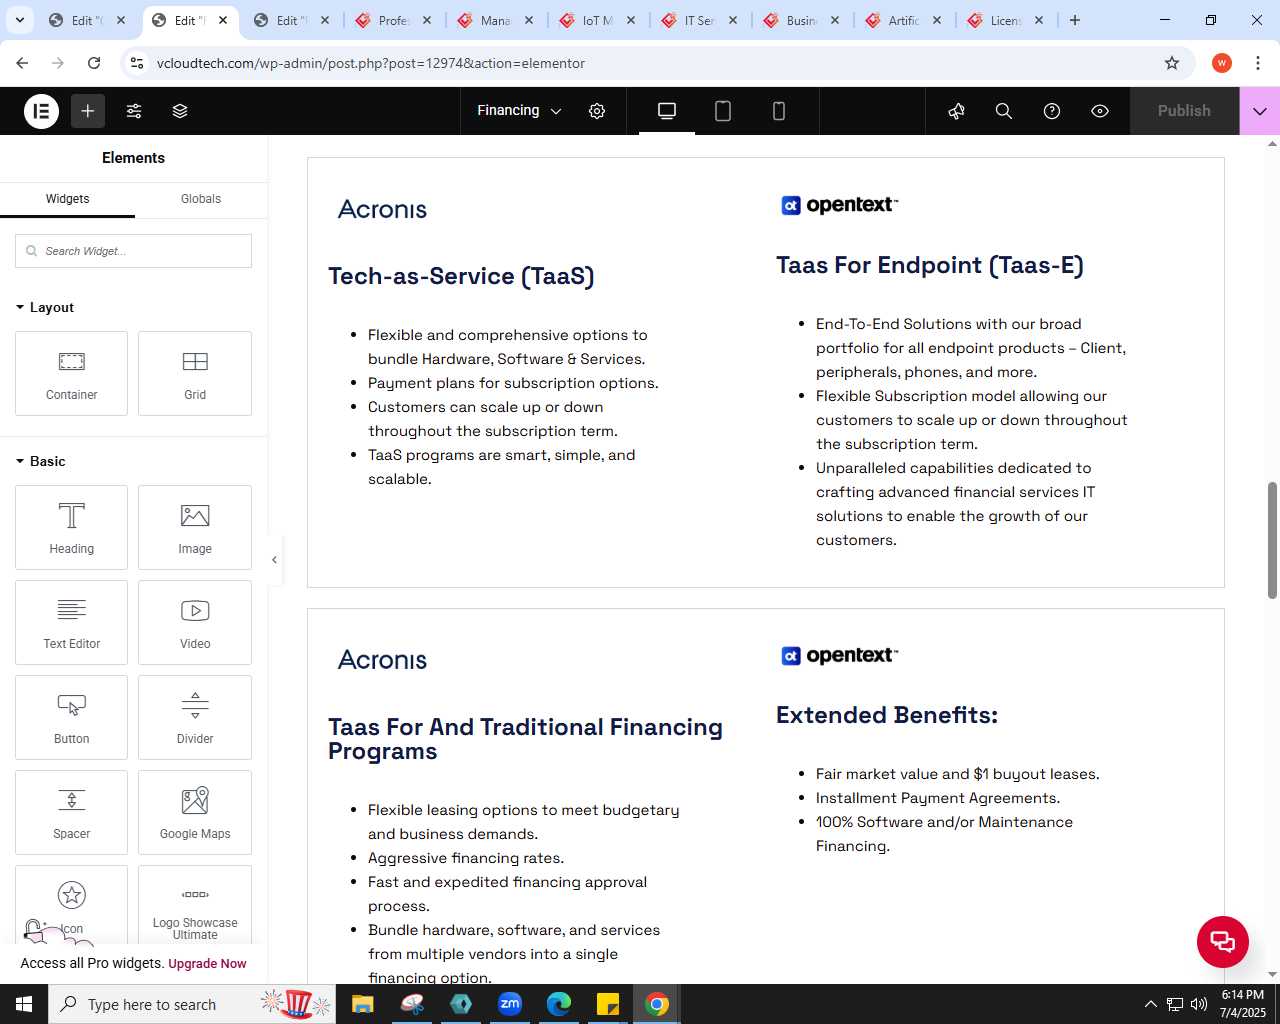The height and width of the screenshot is (1024, 1280).
Task: Open the Structure layers icon
Action: click(x=180, y=111)
